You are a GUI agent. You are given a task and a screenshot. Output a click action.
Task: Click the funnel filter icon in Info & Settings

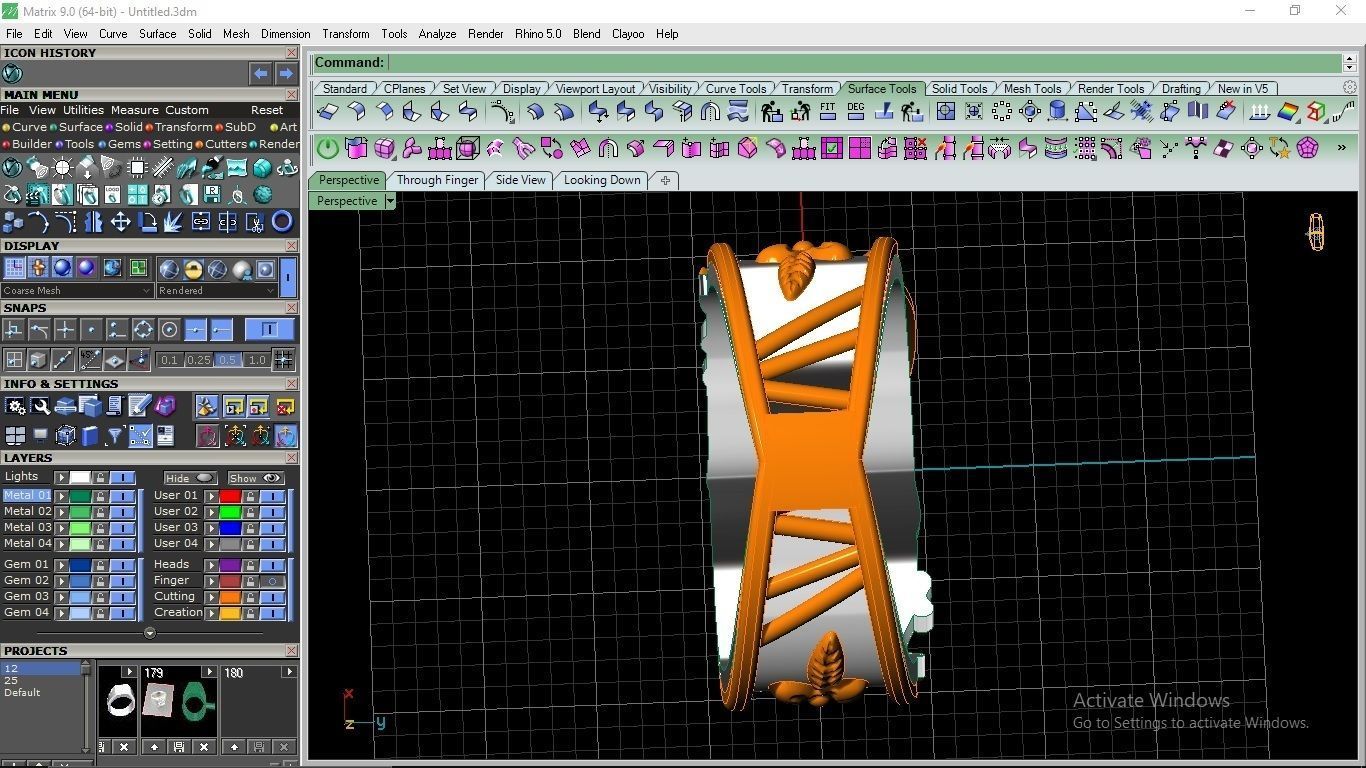115,435
